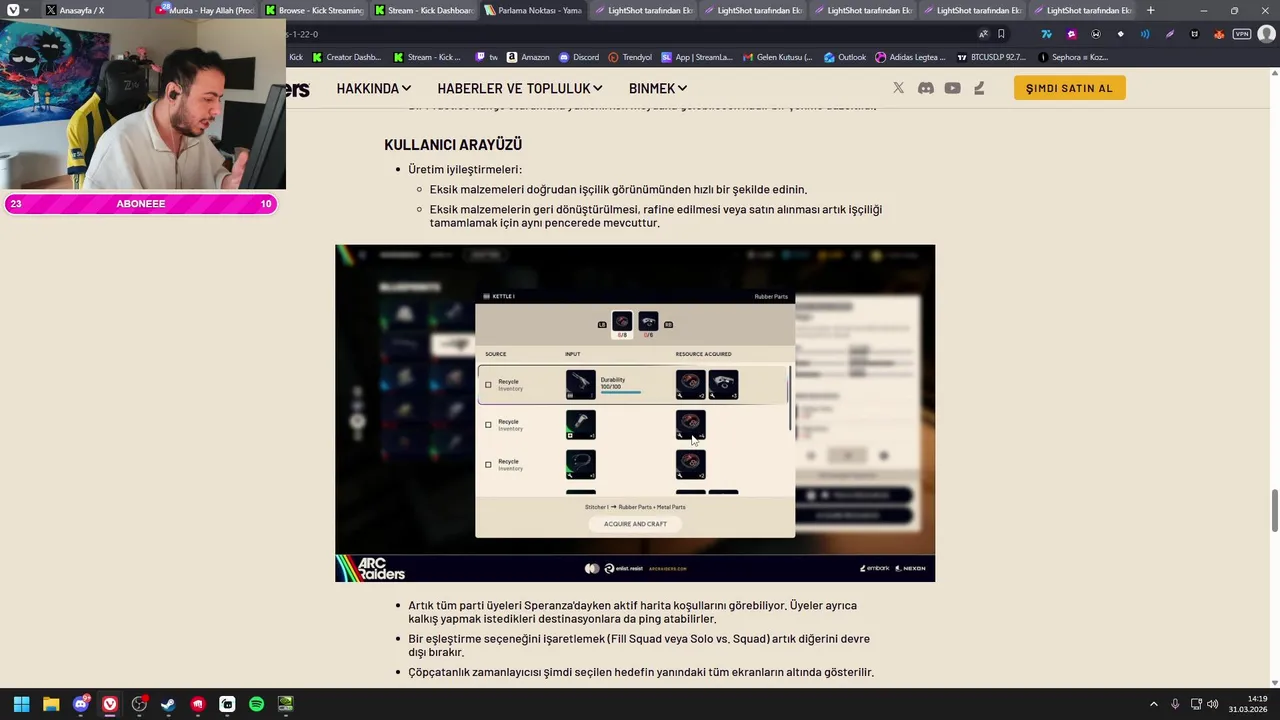The image size is (1280, 720).
Task: Click bullet starting 'Artık tüm parti üyeleri'
Action: [632, 612]
